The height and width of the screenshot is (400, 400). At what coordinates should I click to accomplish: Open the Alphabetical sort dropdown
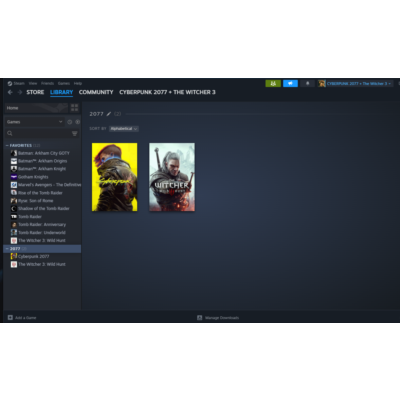click(124, 129)
